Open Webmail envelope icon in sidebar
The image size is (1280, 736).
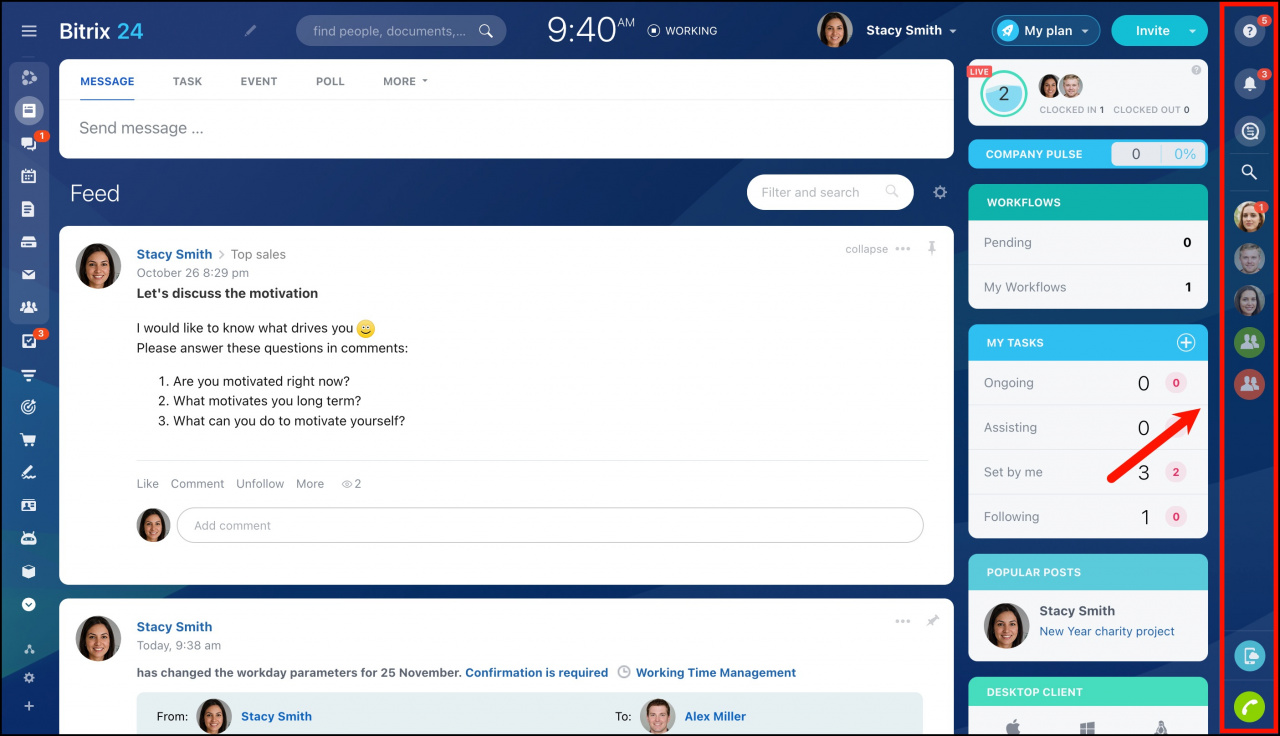28,275
